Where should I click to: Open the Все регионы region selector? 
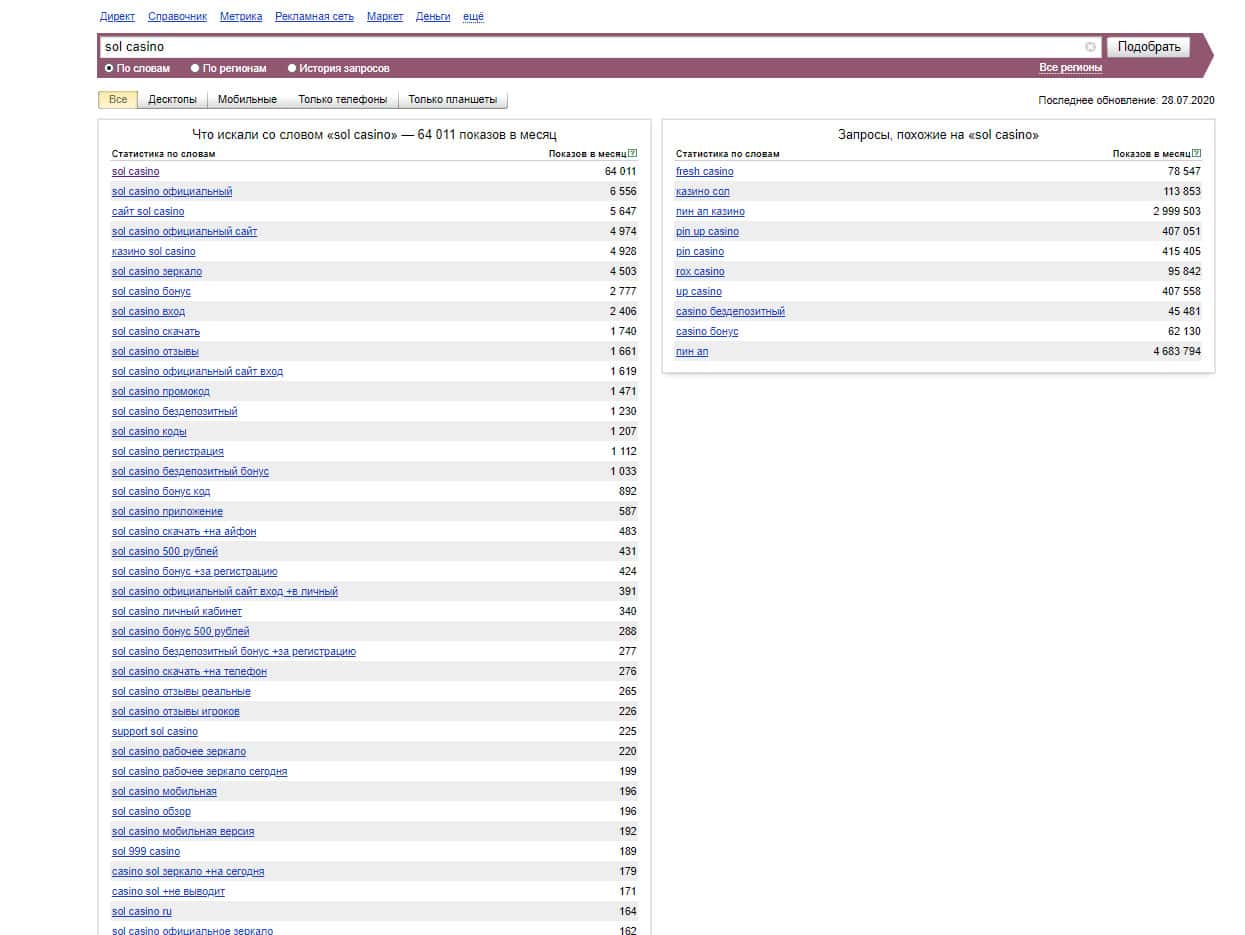(x=1070, y=68)
